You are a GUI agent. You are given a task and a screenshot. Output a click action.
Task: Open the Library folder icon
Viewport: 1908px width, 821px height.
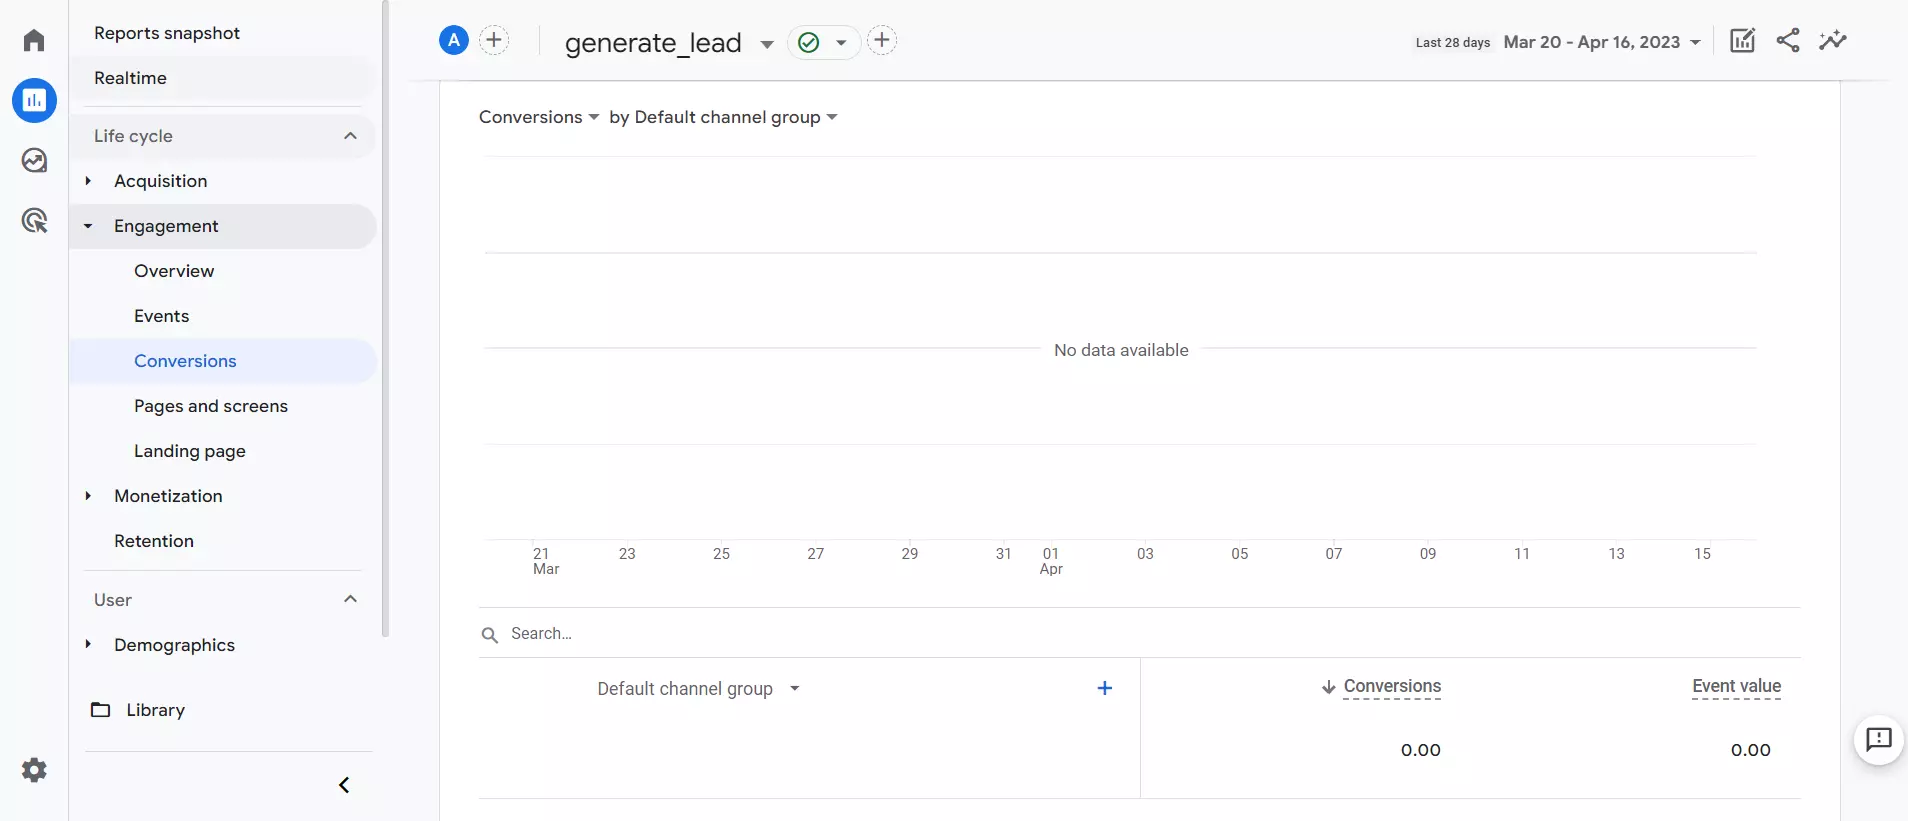[x=101, y=710]
